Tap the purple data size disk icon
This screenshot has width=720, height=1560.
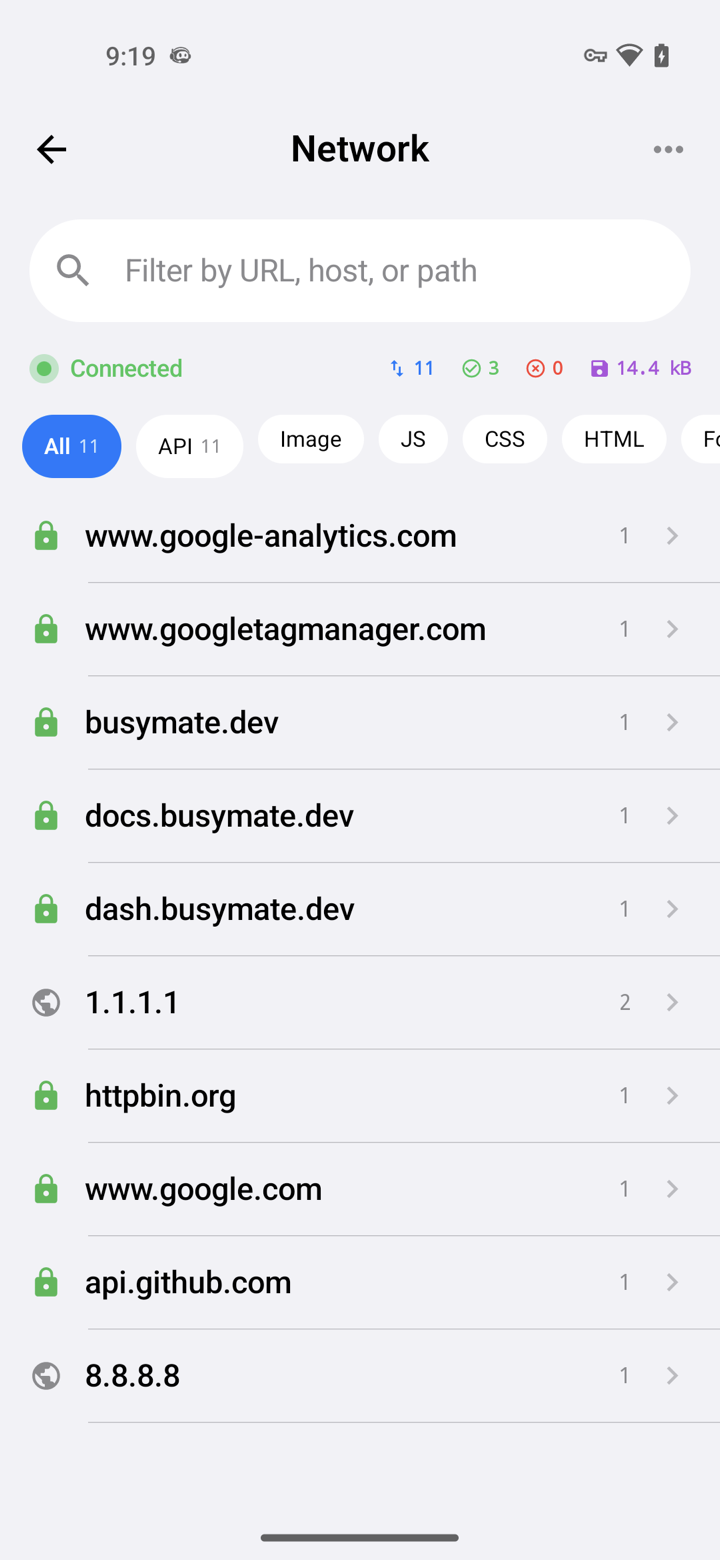pos(599,368)
